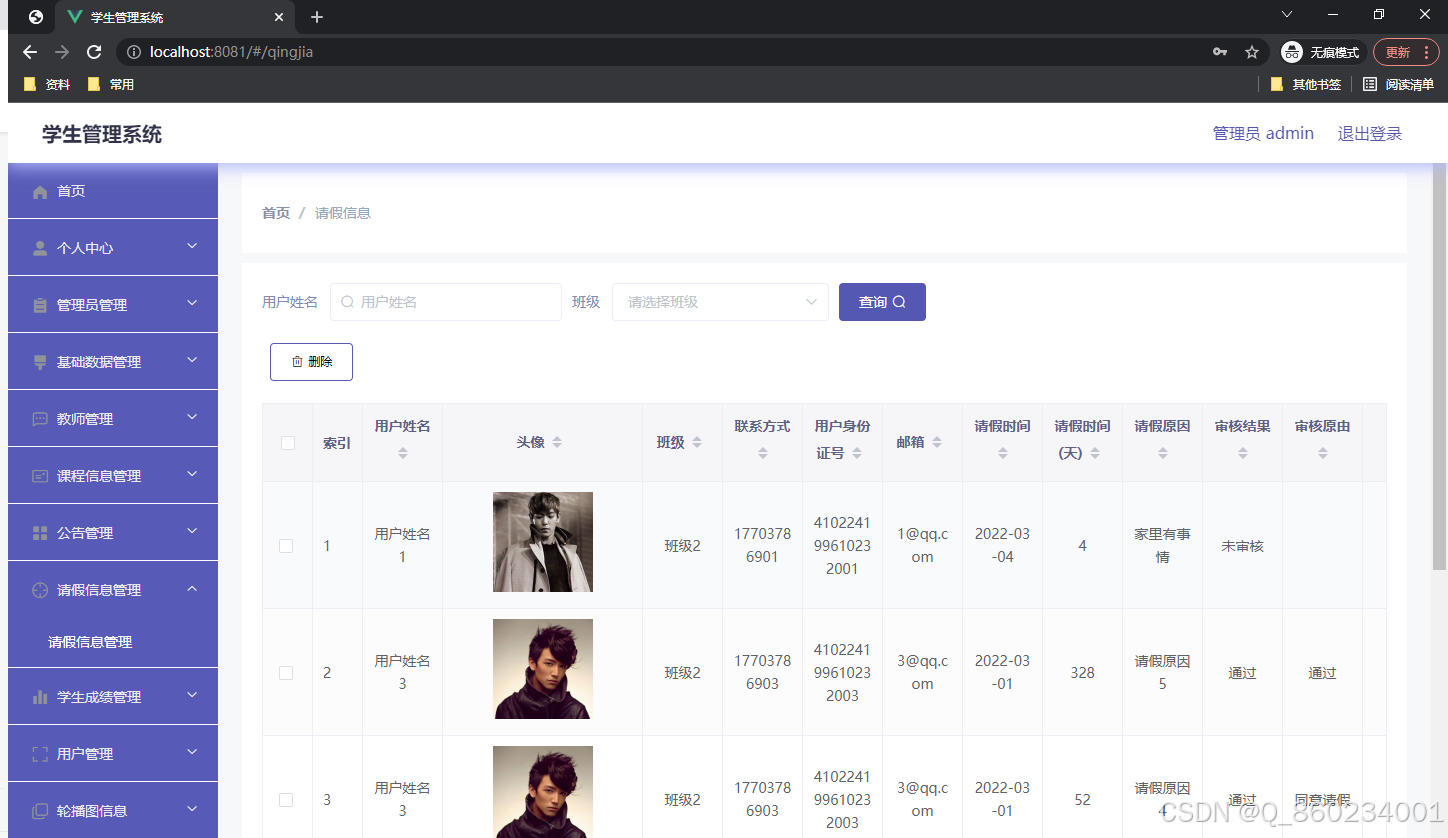
Task: Bookmark this page with star icon
Action: (1252, 52)
